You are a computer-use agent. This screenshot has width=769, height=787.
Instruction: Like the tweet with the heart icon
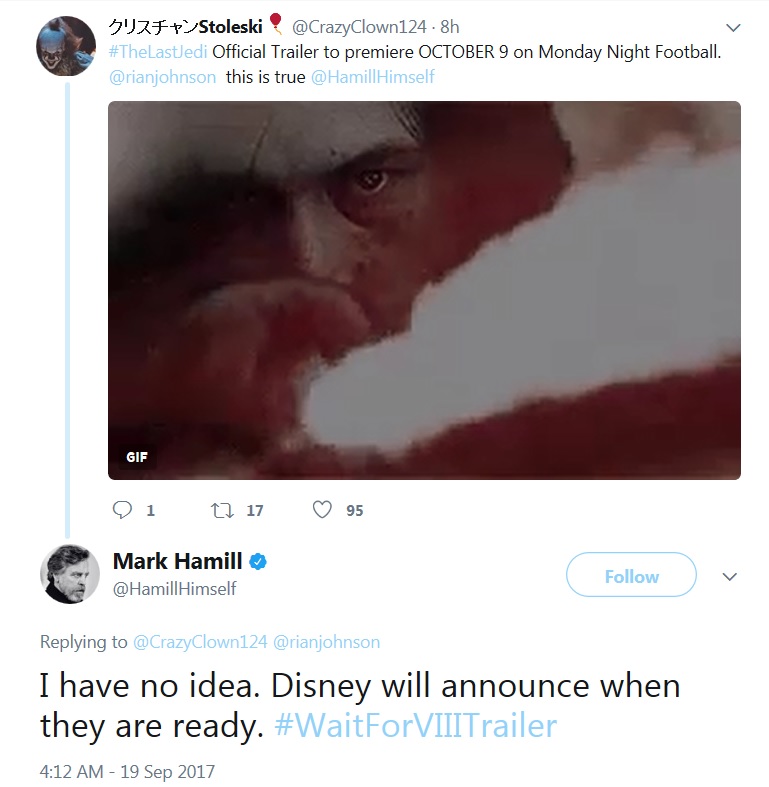(322, 510)
